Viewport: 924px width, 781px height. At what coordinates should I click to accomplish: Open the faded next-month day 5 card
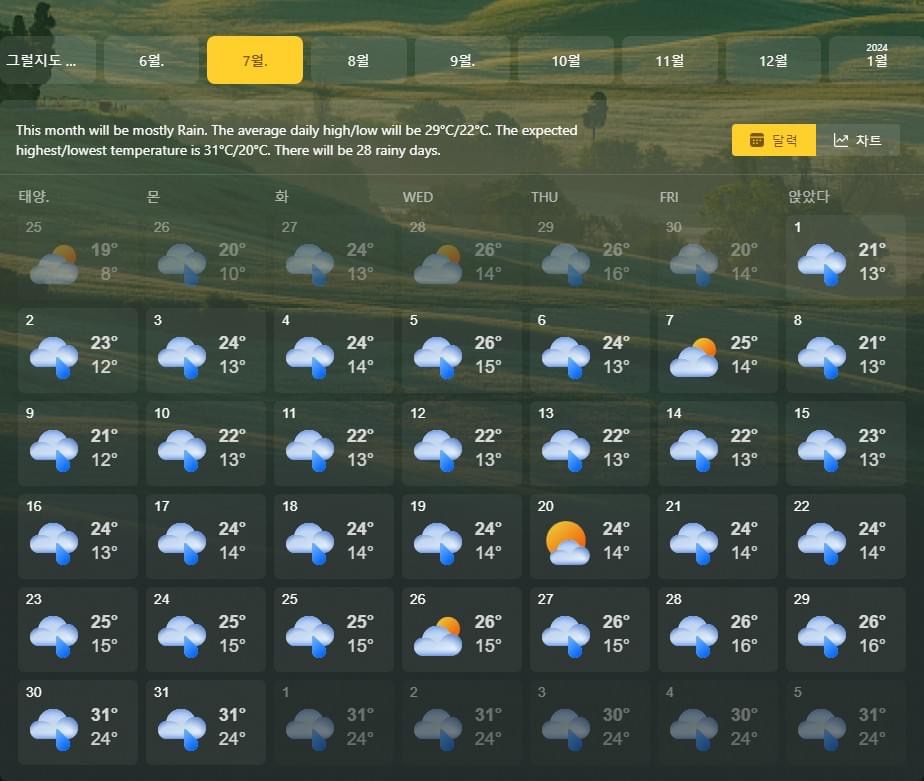pyautogui.click(x=846, y=723)
